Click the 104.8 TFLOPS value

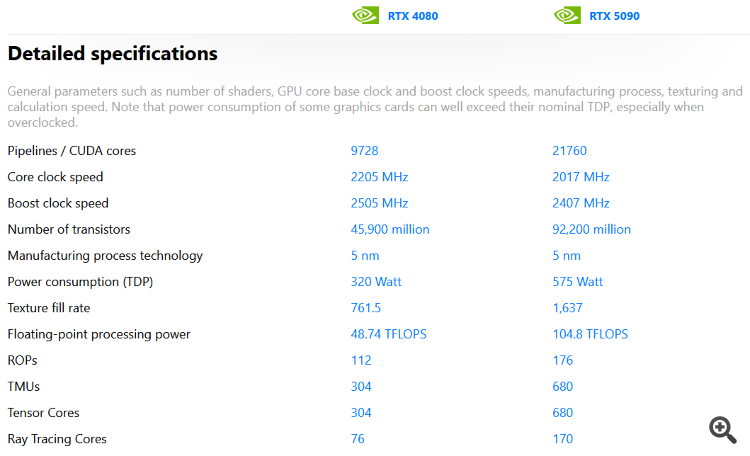coord(590,334)
